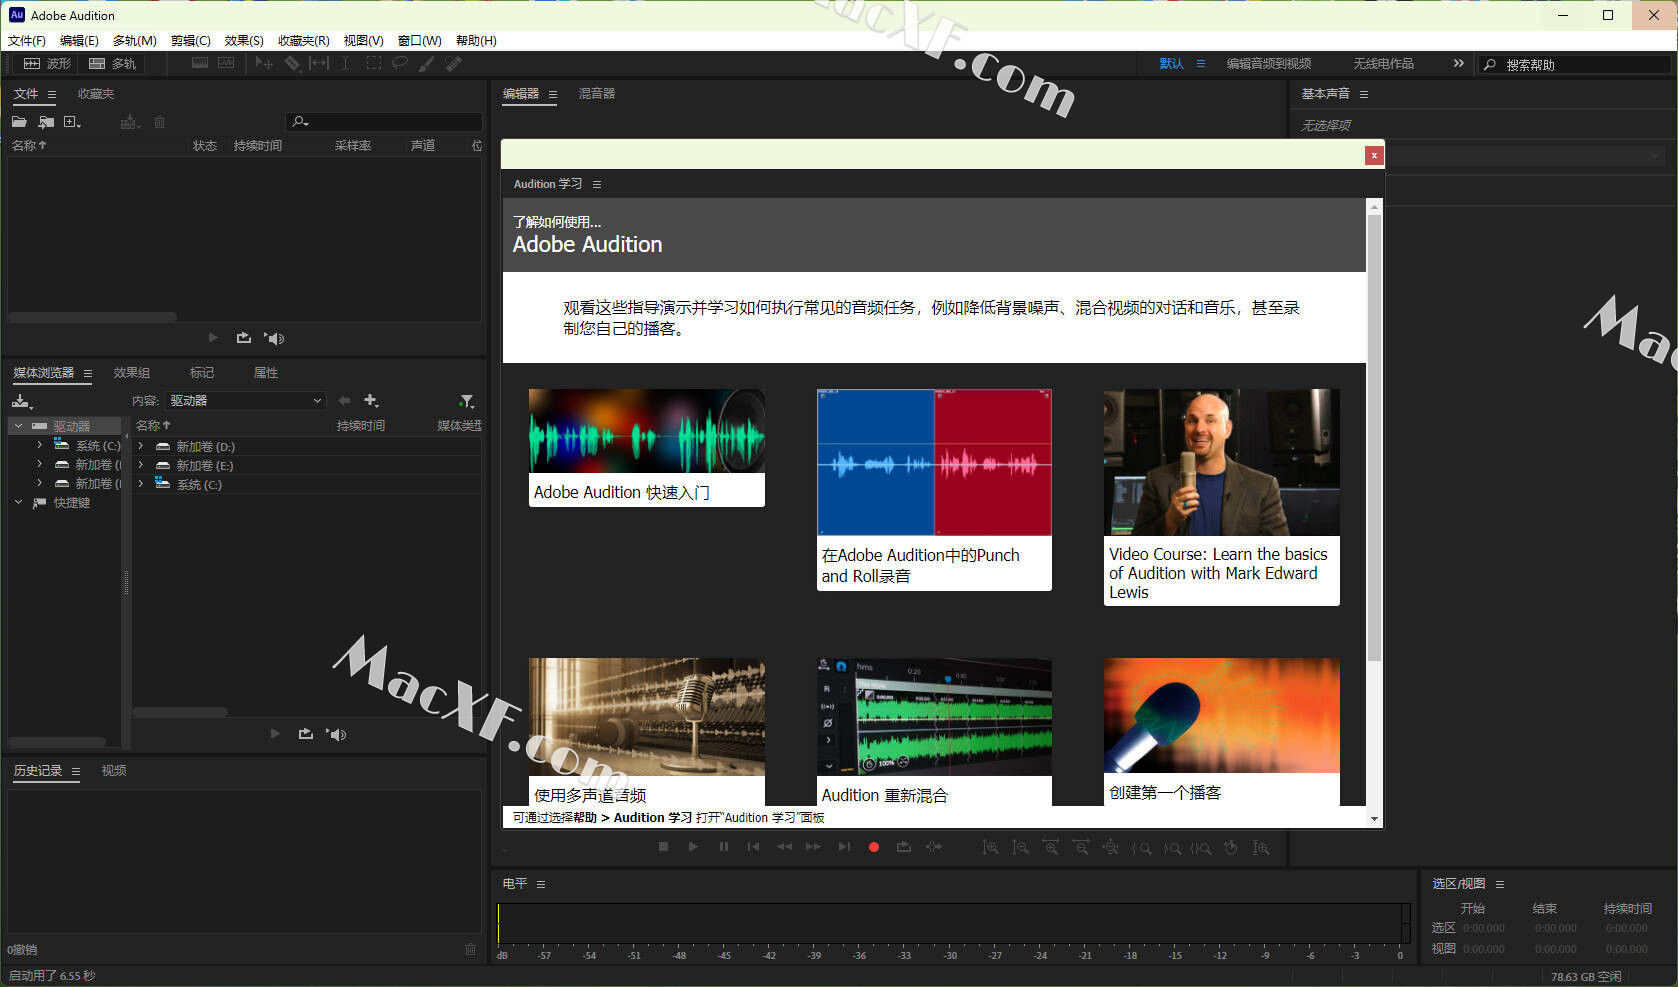Image resolution: width=1678 pixels, height=987 pixels.
Task: Collapse the 驱动器 tree node
Action: click(x=18, y=426)
